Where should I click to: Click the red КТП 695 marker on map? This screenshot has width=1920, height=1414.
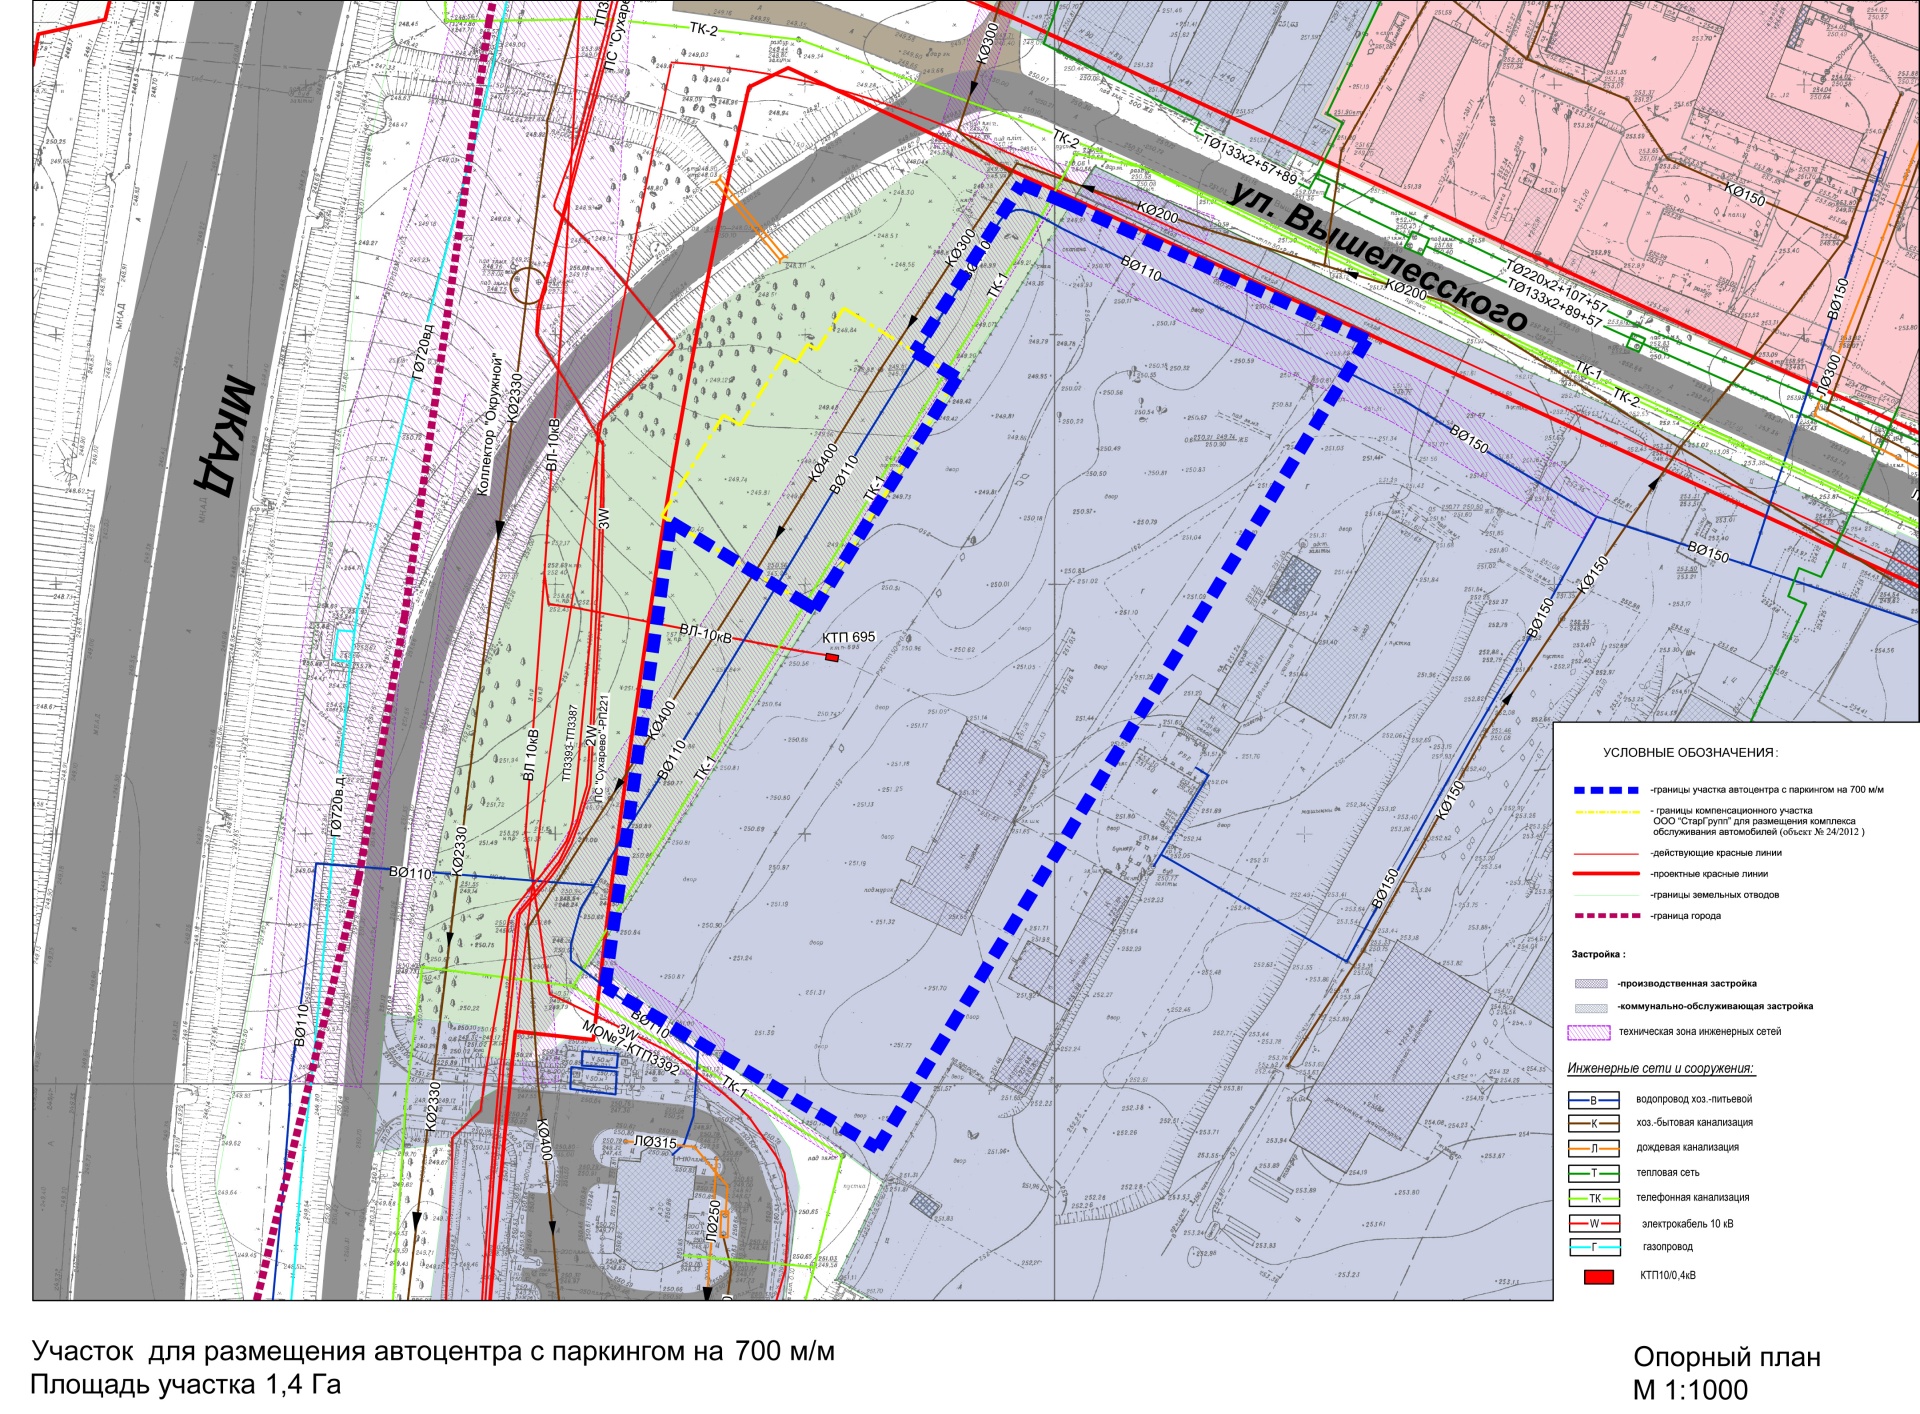832,657
